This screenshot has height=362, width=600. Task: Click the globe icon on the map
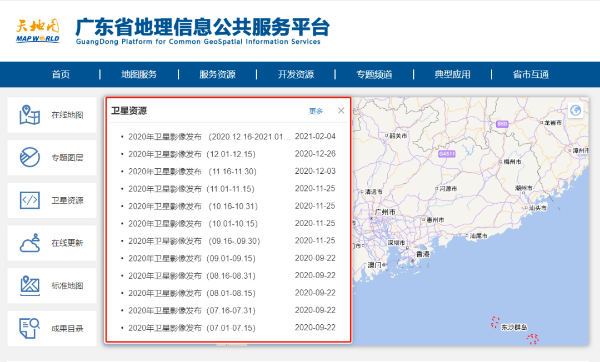tap(576, 111)
